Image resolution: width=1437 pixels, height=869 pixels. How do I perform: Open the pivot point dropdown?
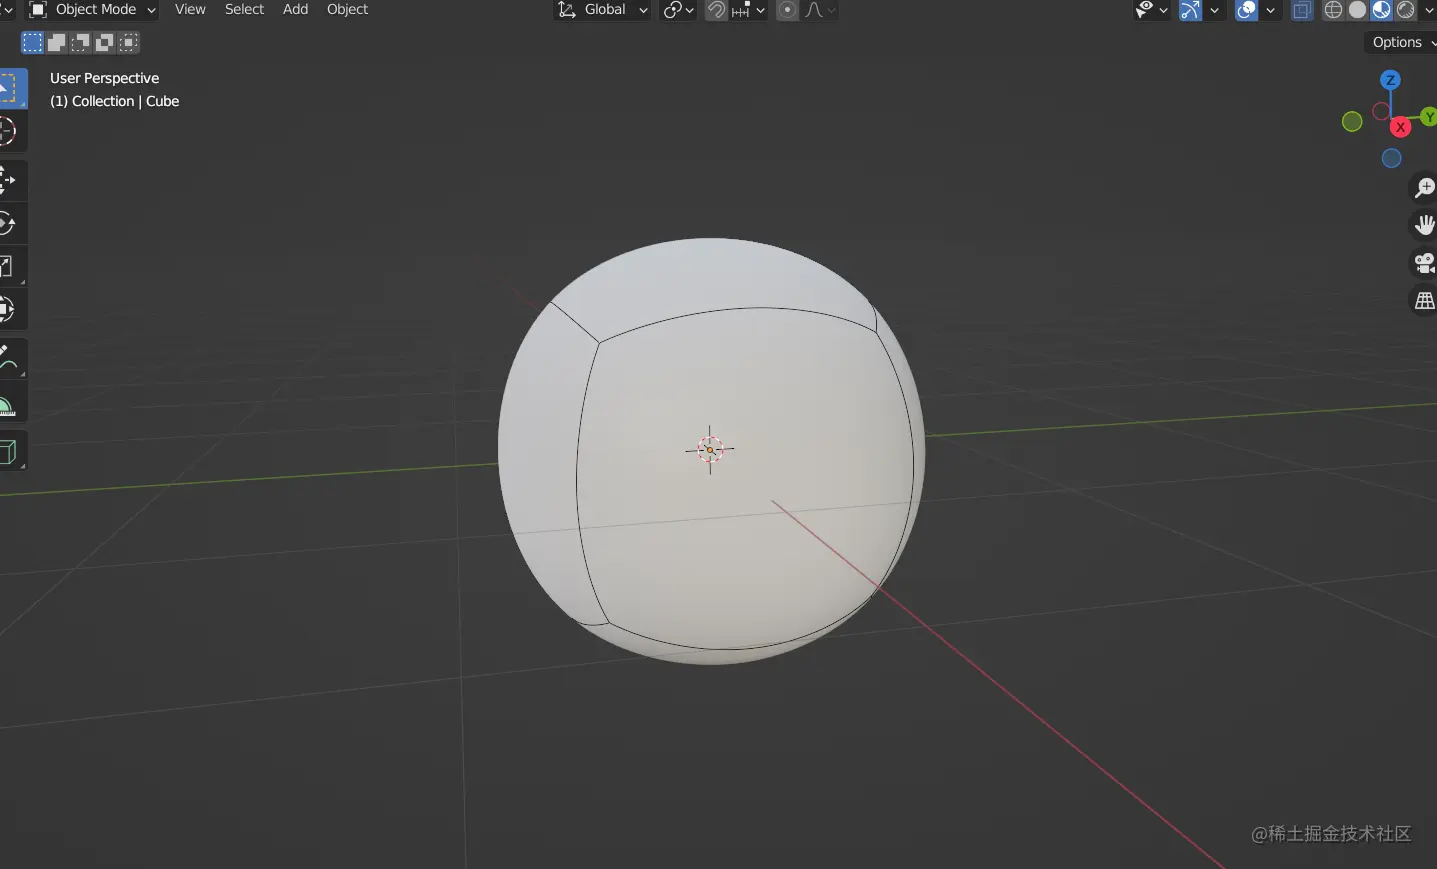pyautogui.click(x=679, y=10)
